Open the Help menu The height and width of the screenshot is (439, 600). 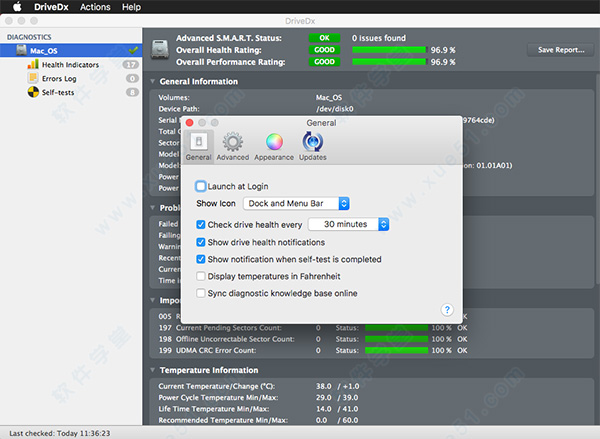pos(131,7)
